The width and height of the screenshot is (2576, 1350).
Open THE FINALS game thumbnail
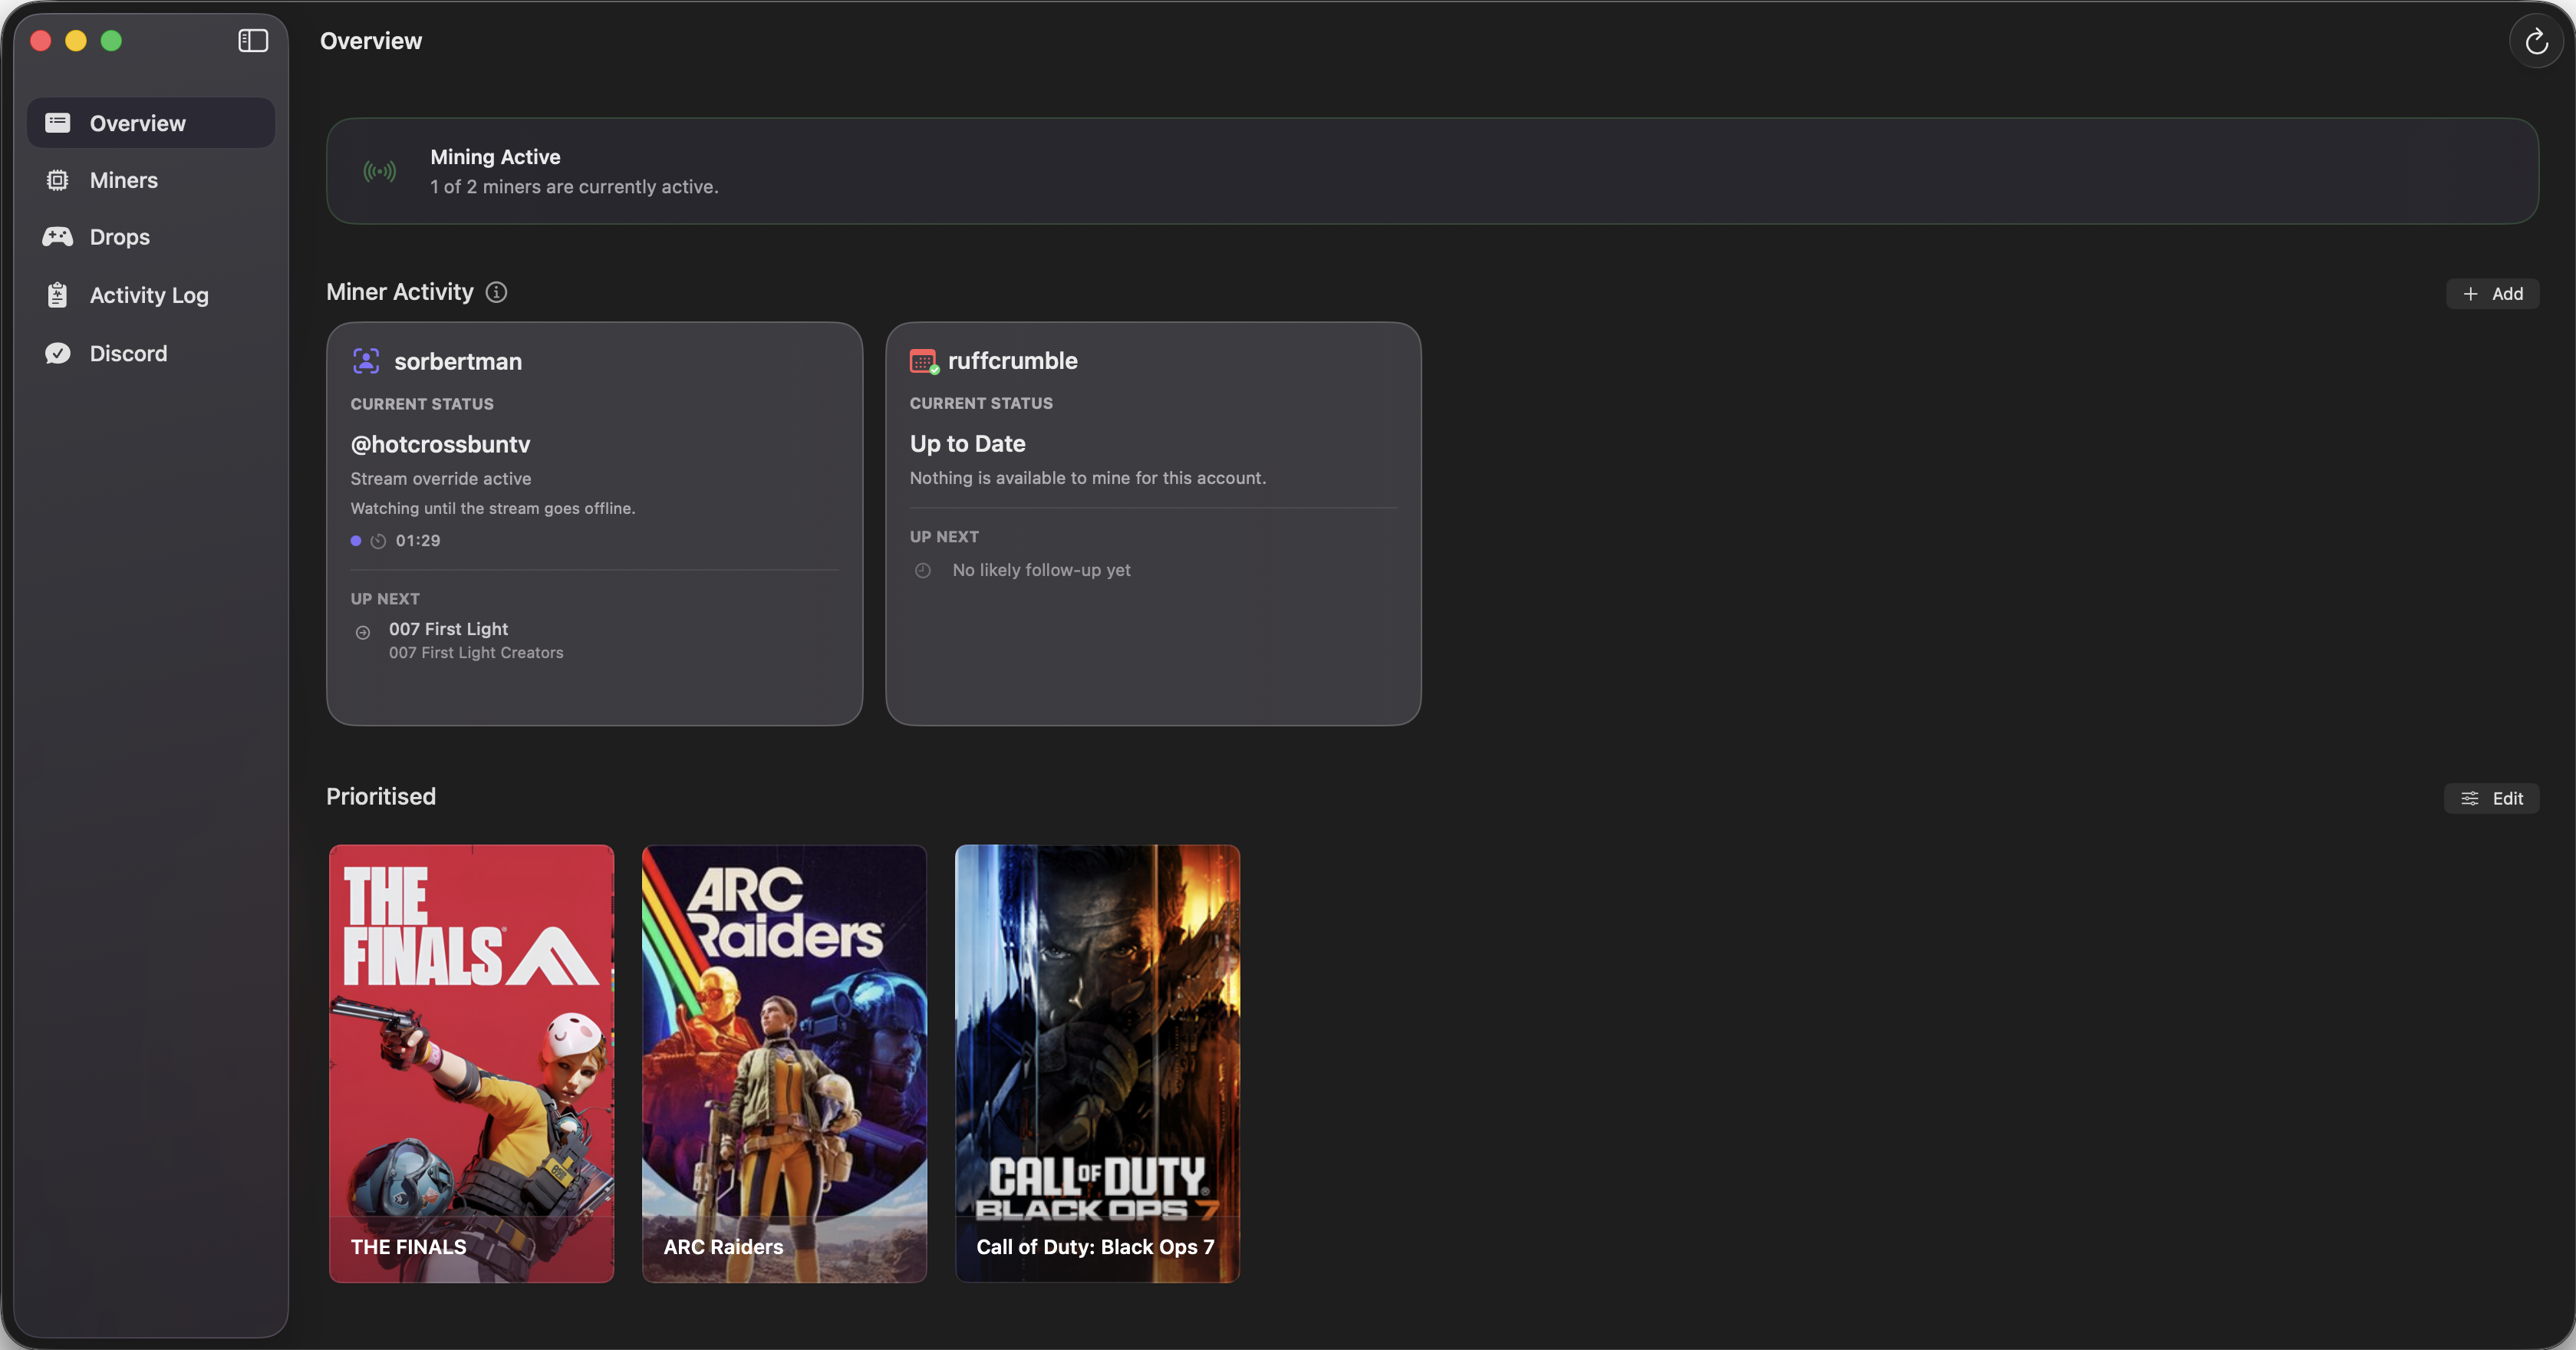coord(471,1063)
